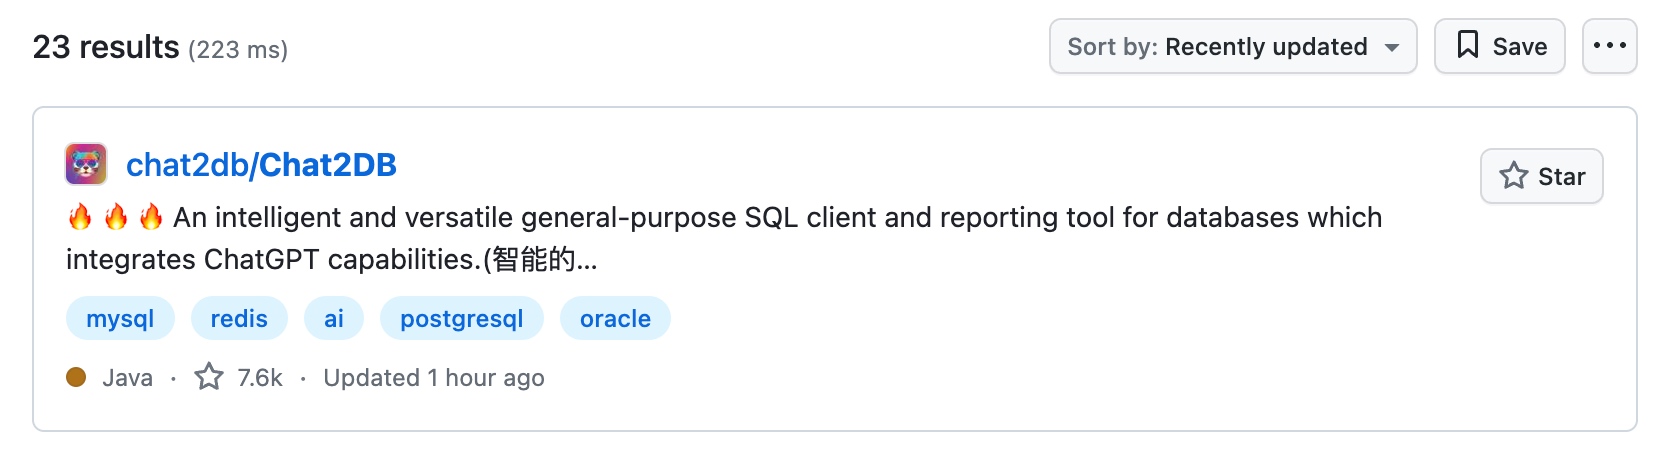Open the Sort by Recently updated dropdown
Viewport: 1658px width, 456px height.
pyautogui.click(x=1232, y=46)
